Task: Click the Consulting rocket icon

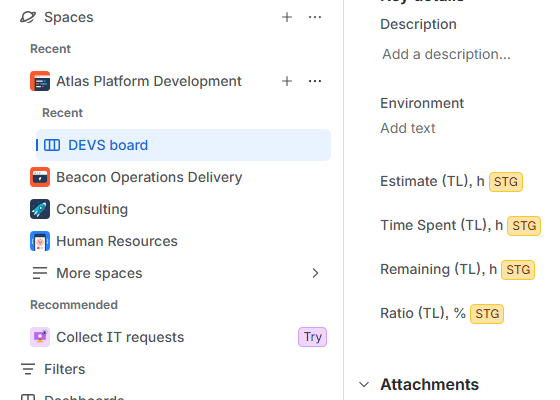Action: point(40,209)
